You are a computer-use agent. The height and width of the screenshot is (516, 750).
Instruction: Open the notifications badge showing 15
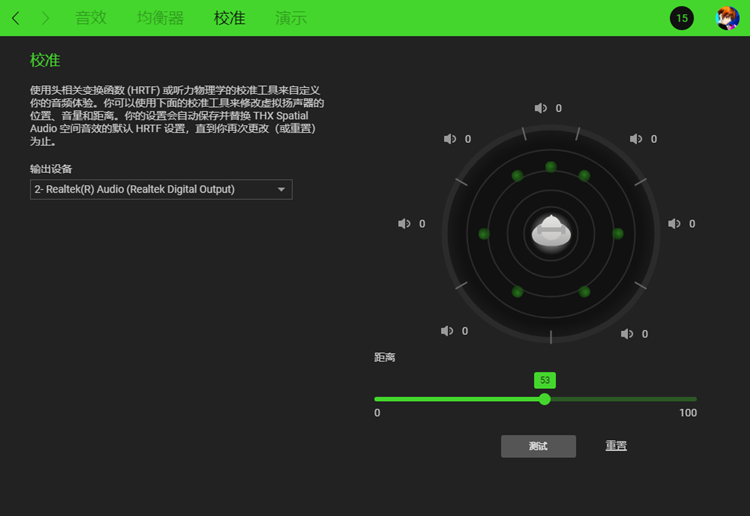click(x=682, y=18)
